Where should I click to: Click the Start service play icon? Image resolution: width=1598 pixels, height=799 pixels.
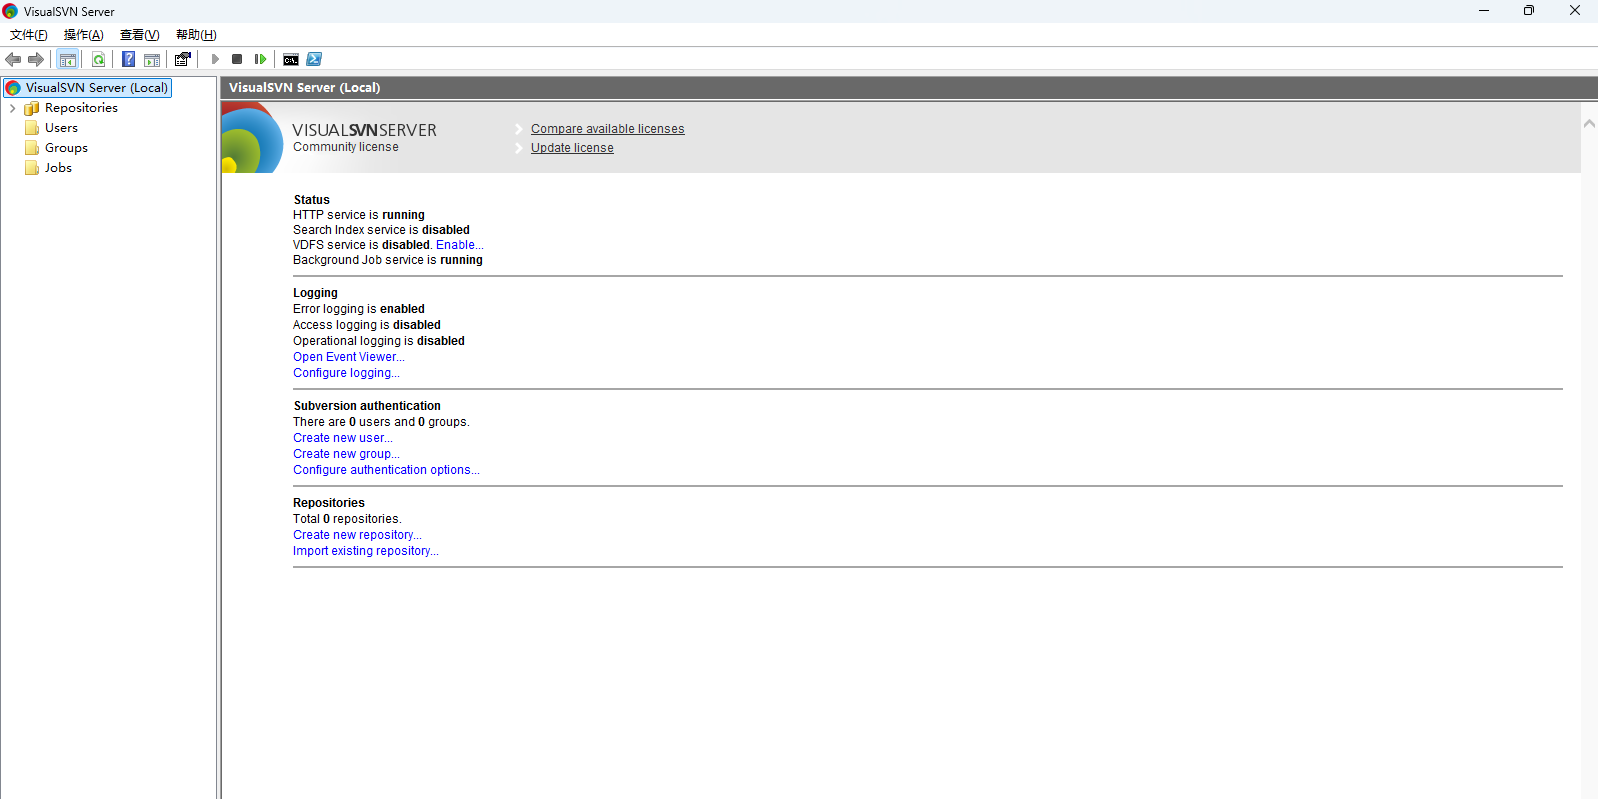(x=215, y=60)
